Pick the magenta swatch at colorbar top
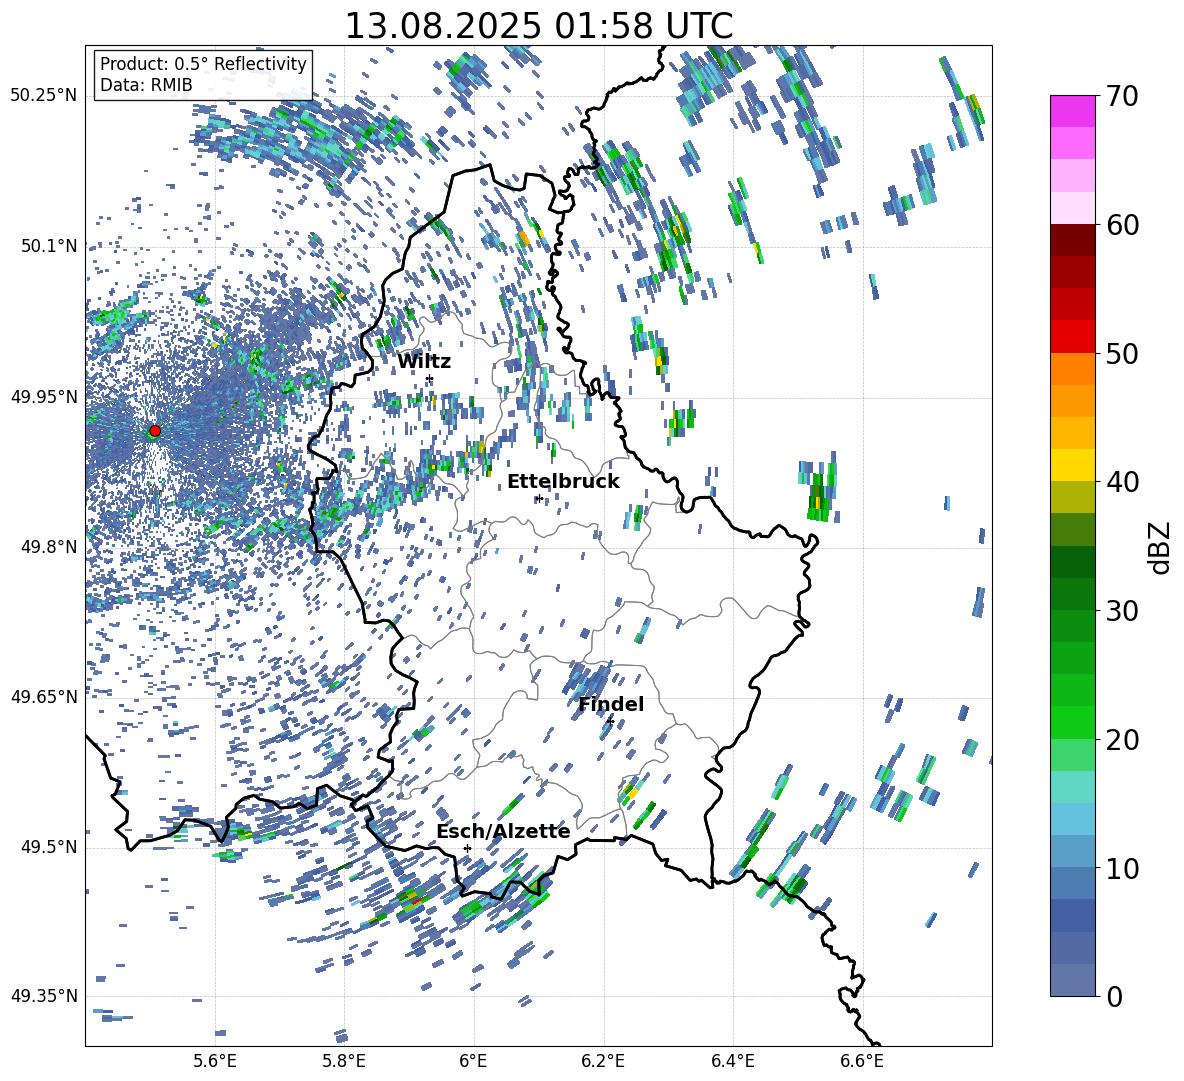 1073,111
